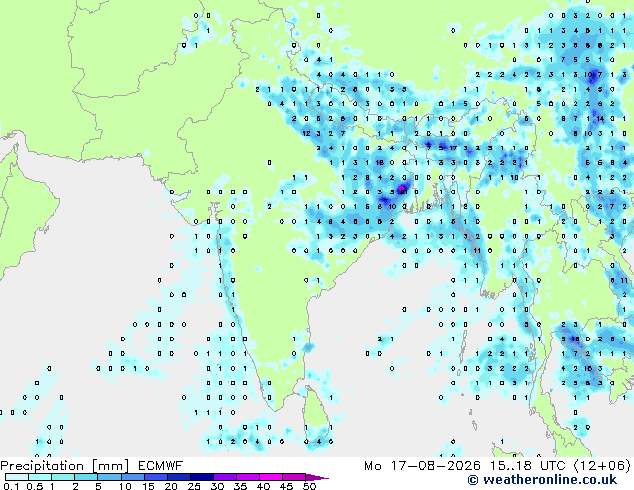Click the '(12+06)' forecast run text
The width and height of the screenshot is (634, 490).
(602, 466)
